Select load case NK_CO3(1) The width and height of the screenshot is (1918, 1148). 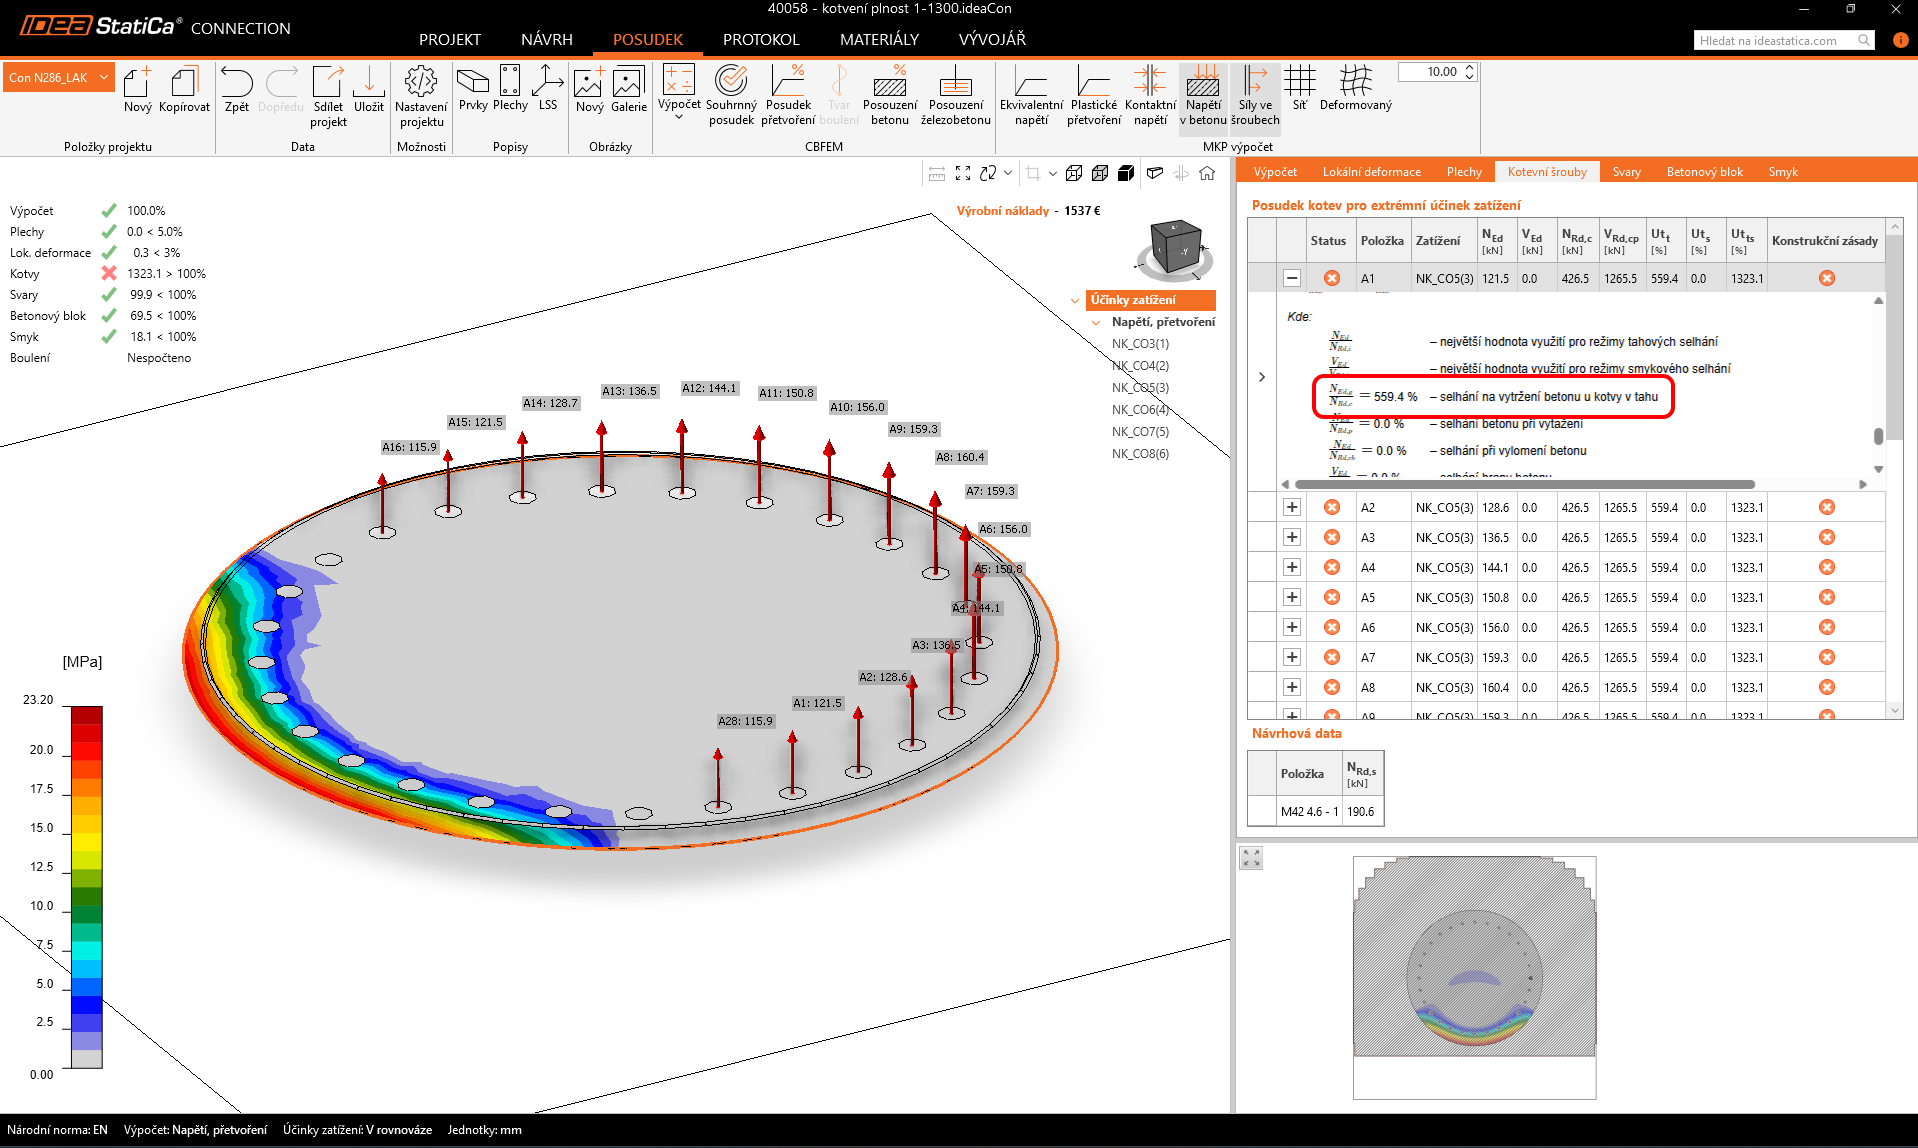1140,344
